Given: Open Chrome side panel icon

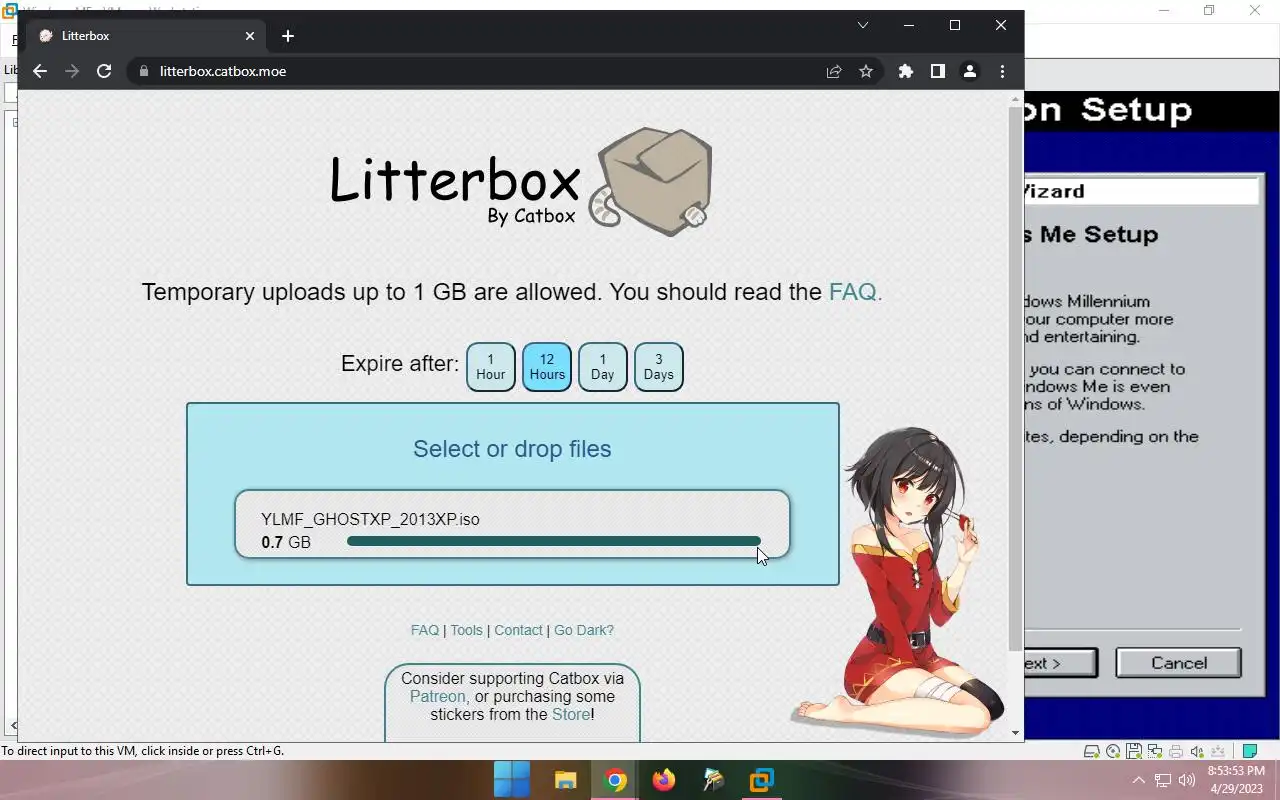Looking at the screenshot, I should coord(938,71).
